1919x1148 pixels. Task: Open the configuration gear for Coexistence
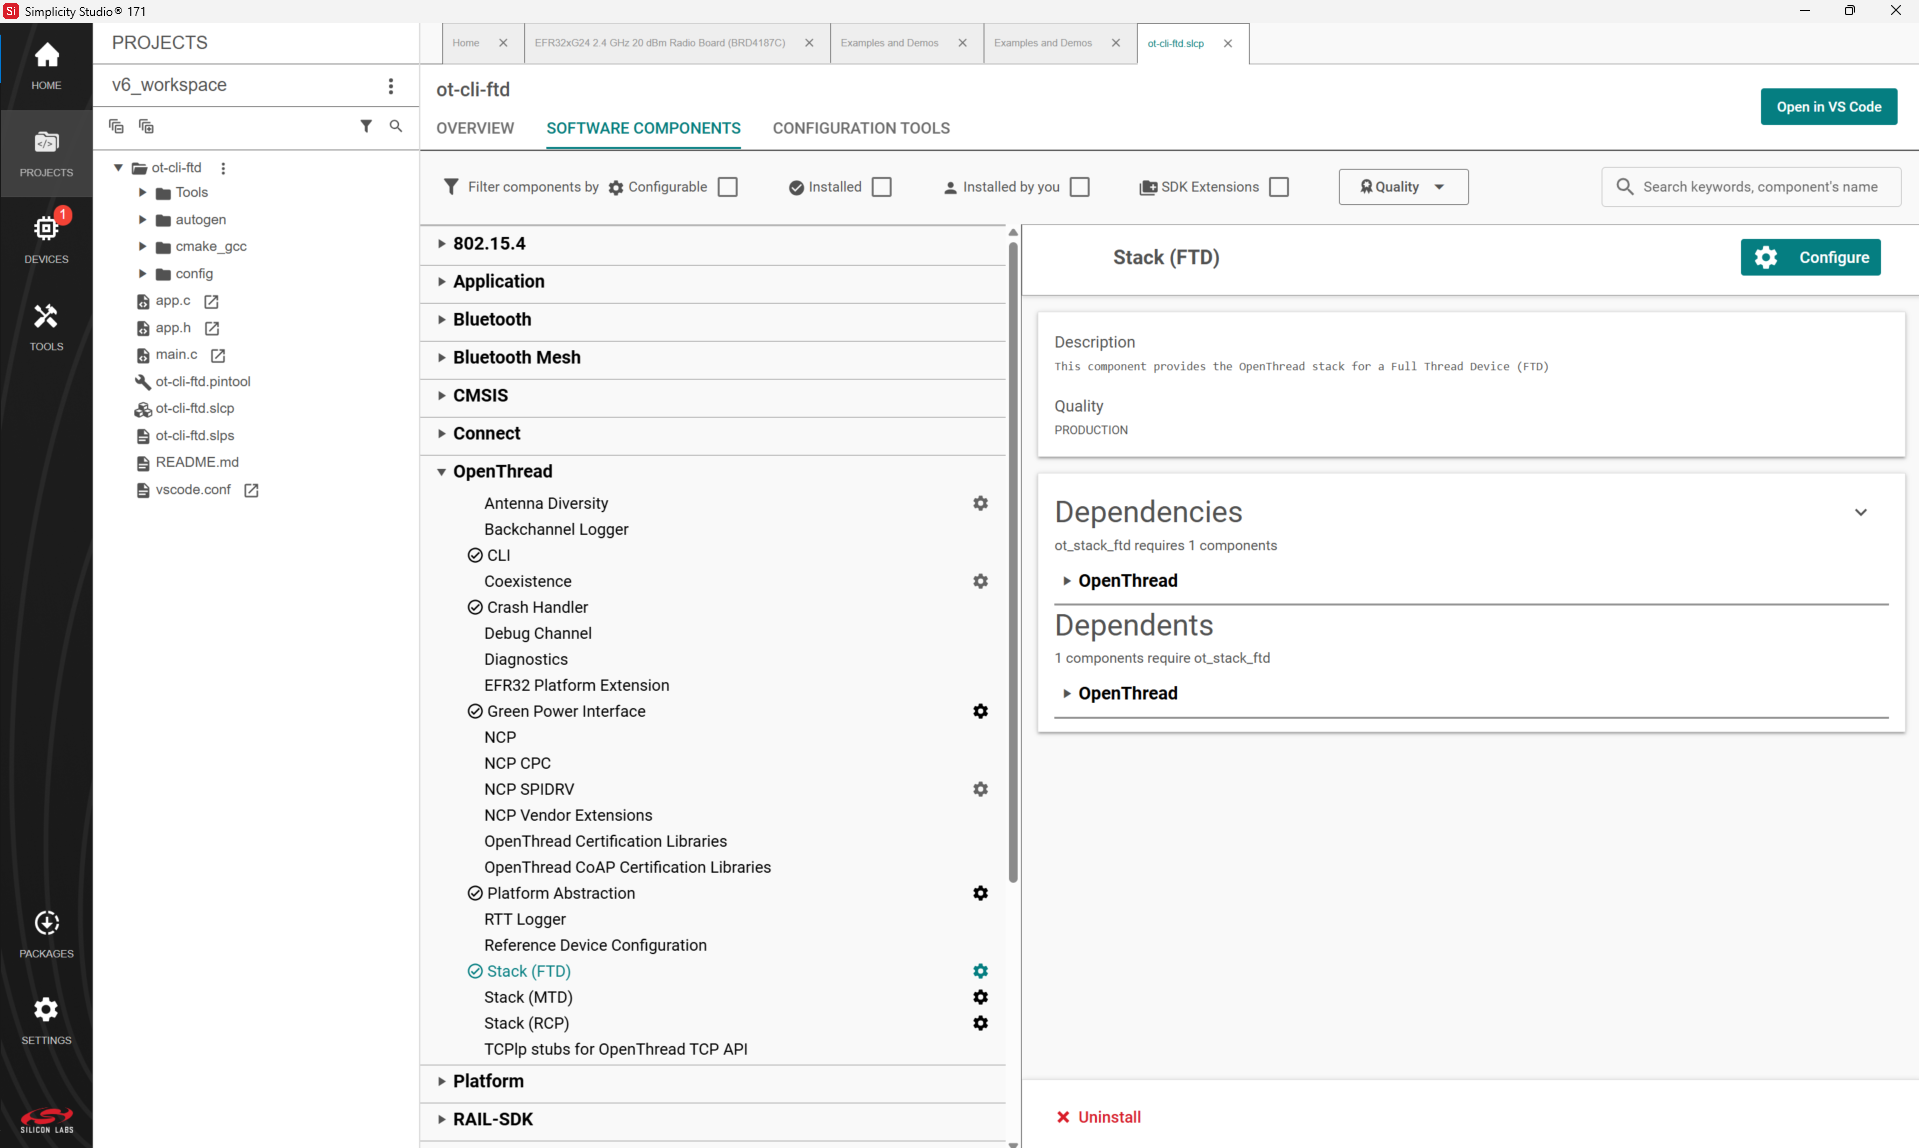980,581
